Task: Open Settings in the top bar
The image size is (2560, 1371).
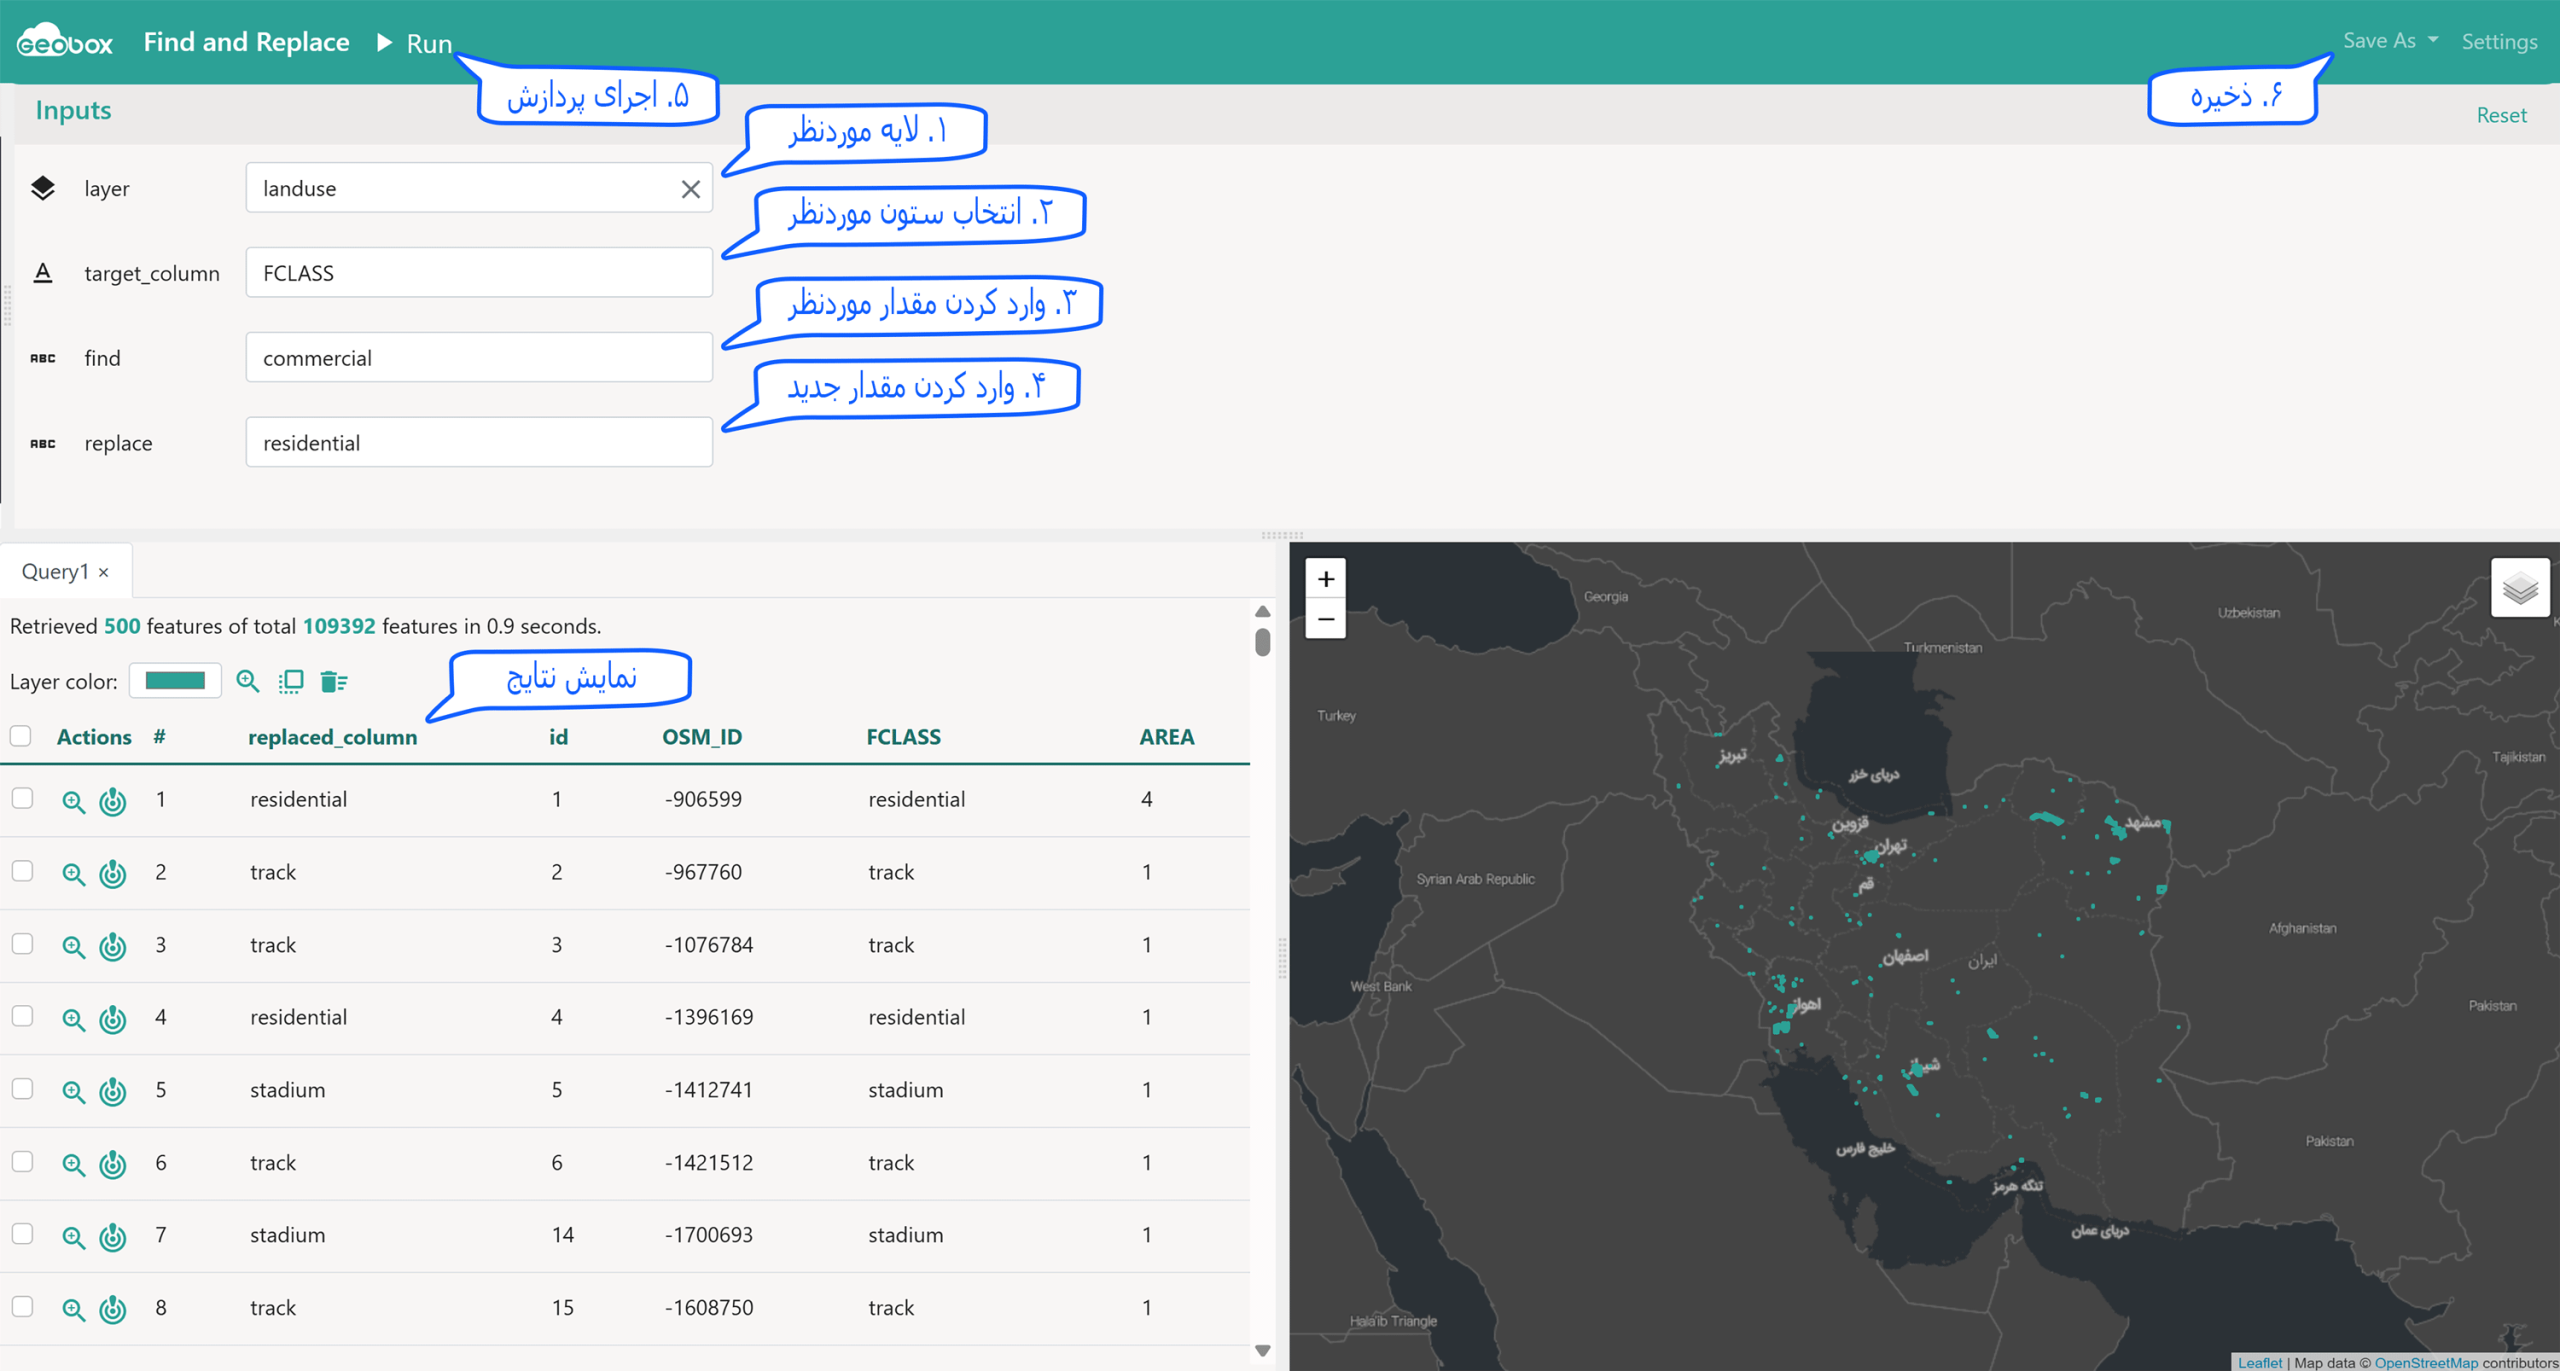Action: click(x=2499, y=41)
